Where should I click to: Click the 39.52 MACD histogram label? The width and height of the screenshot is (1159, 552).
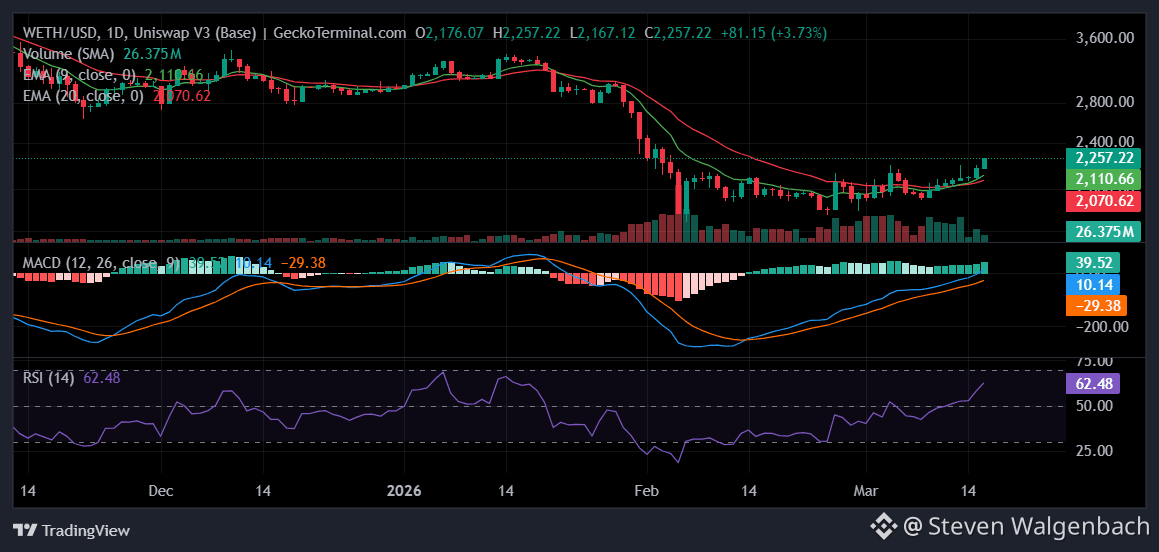[x=1093, y=263]
